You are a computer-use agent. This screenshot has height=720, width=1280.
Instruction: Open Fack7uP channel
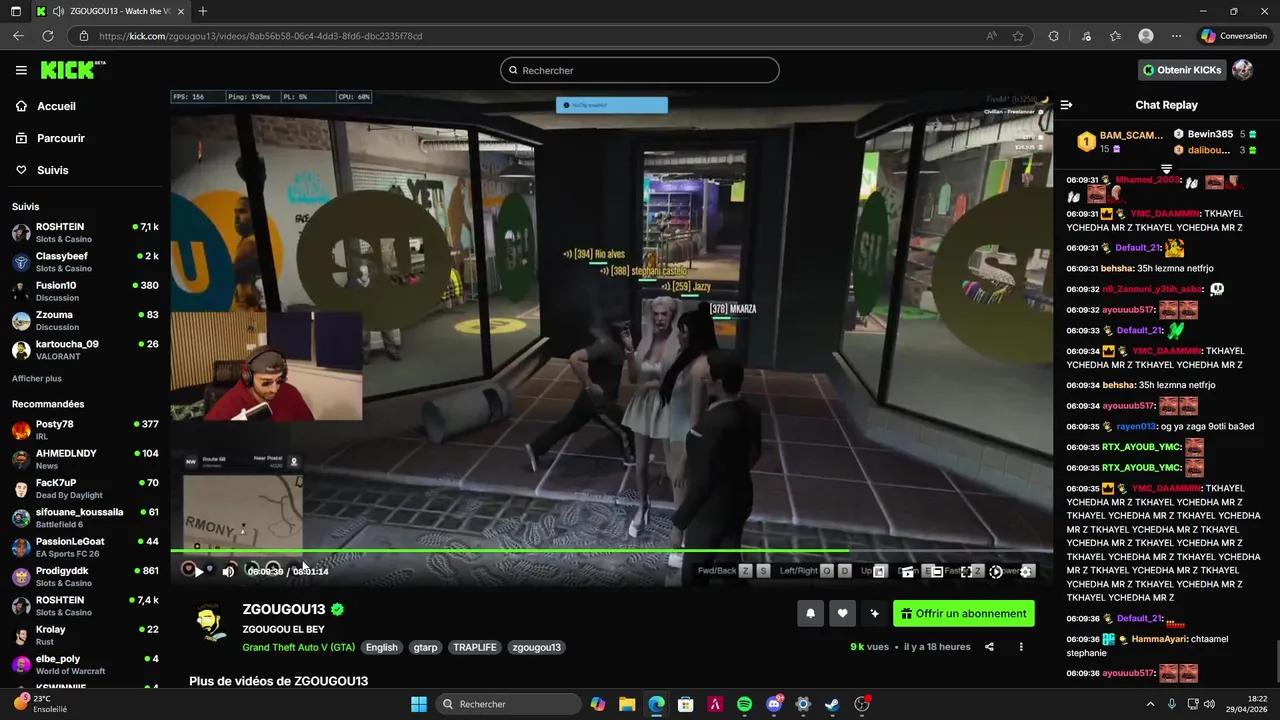point(85,488)
